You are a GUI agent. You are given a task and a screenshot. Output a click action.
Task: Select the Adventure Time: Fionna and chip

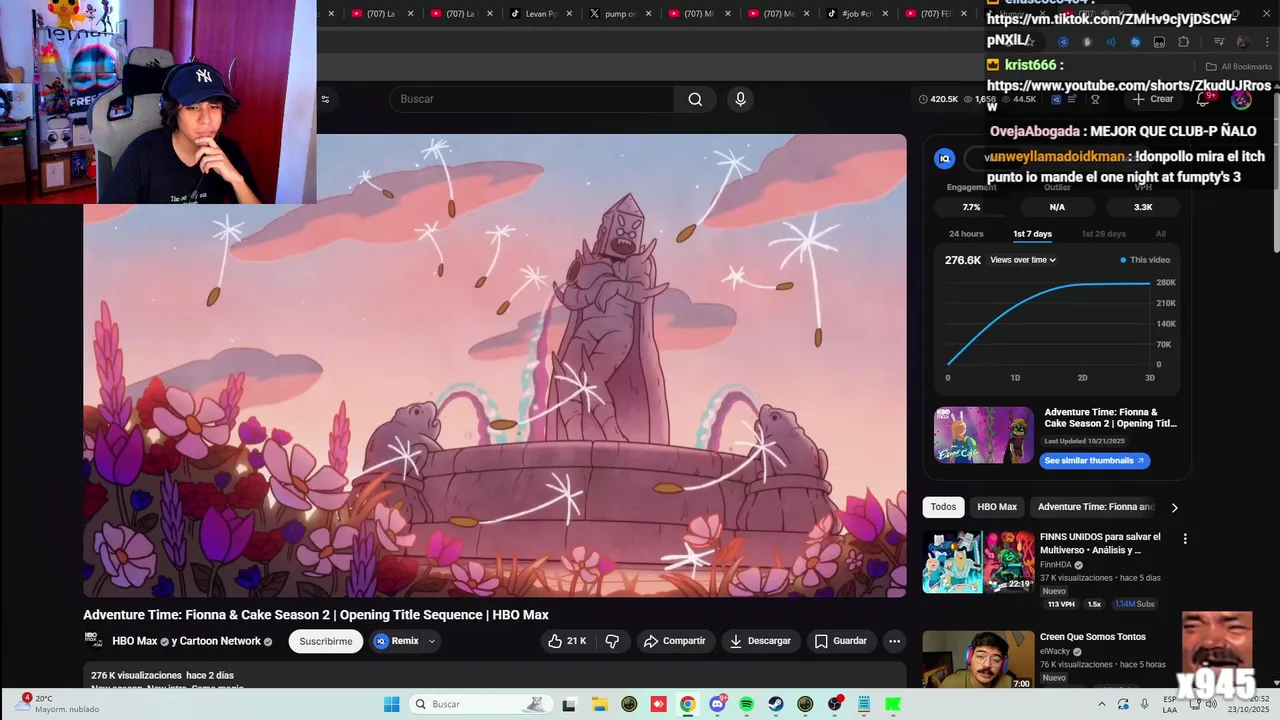tap(1095, 507)
